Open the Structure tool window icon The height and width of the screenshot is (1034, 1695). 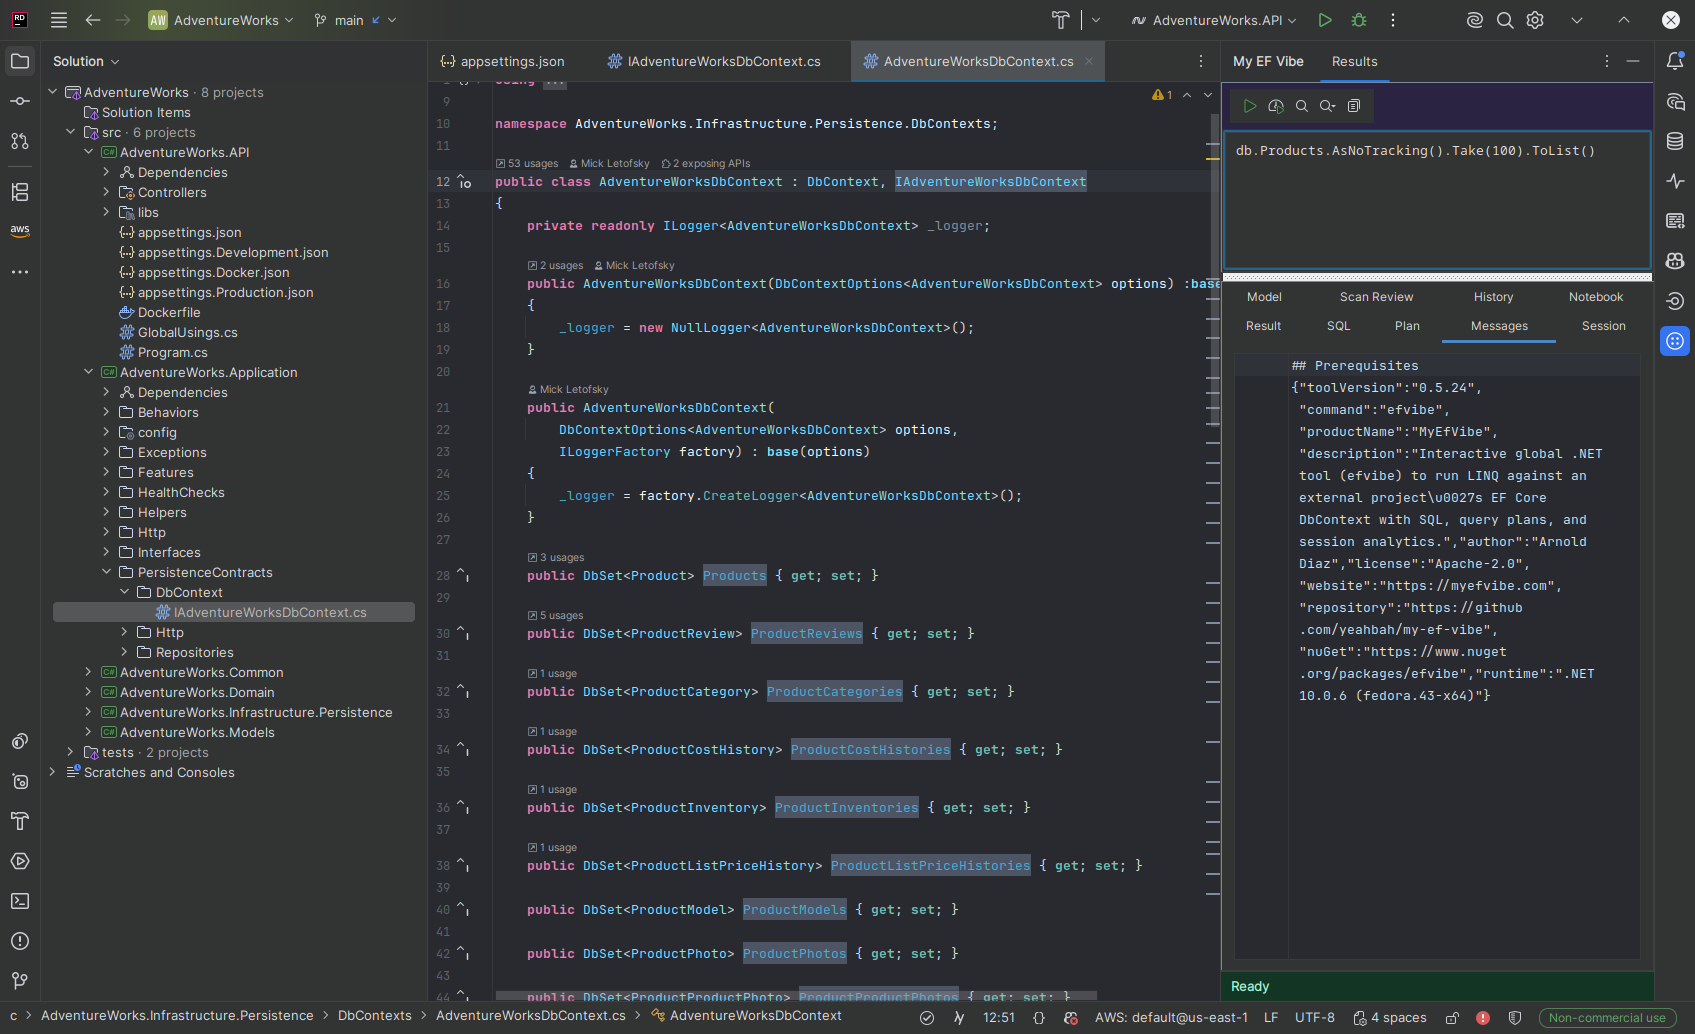point(20,191)
